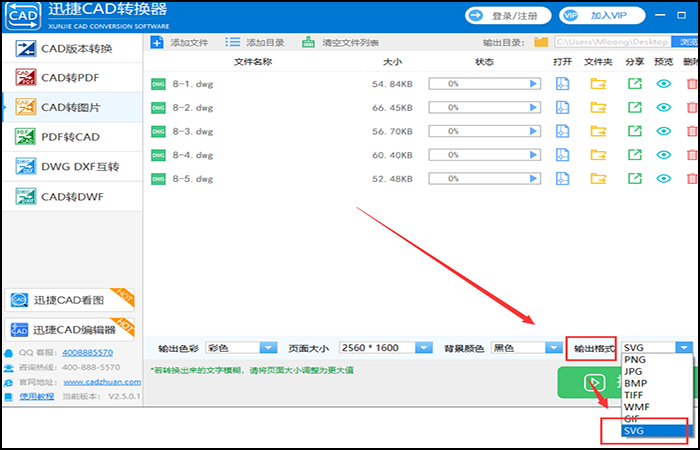Image resolution: width=700 pixels, height=450 pixels.
Task: Expand the 输出色彩 color dropdown
Action: 268,348
